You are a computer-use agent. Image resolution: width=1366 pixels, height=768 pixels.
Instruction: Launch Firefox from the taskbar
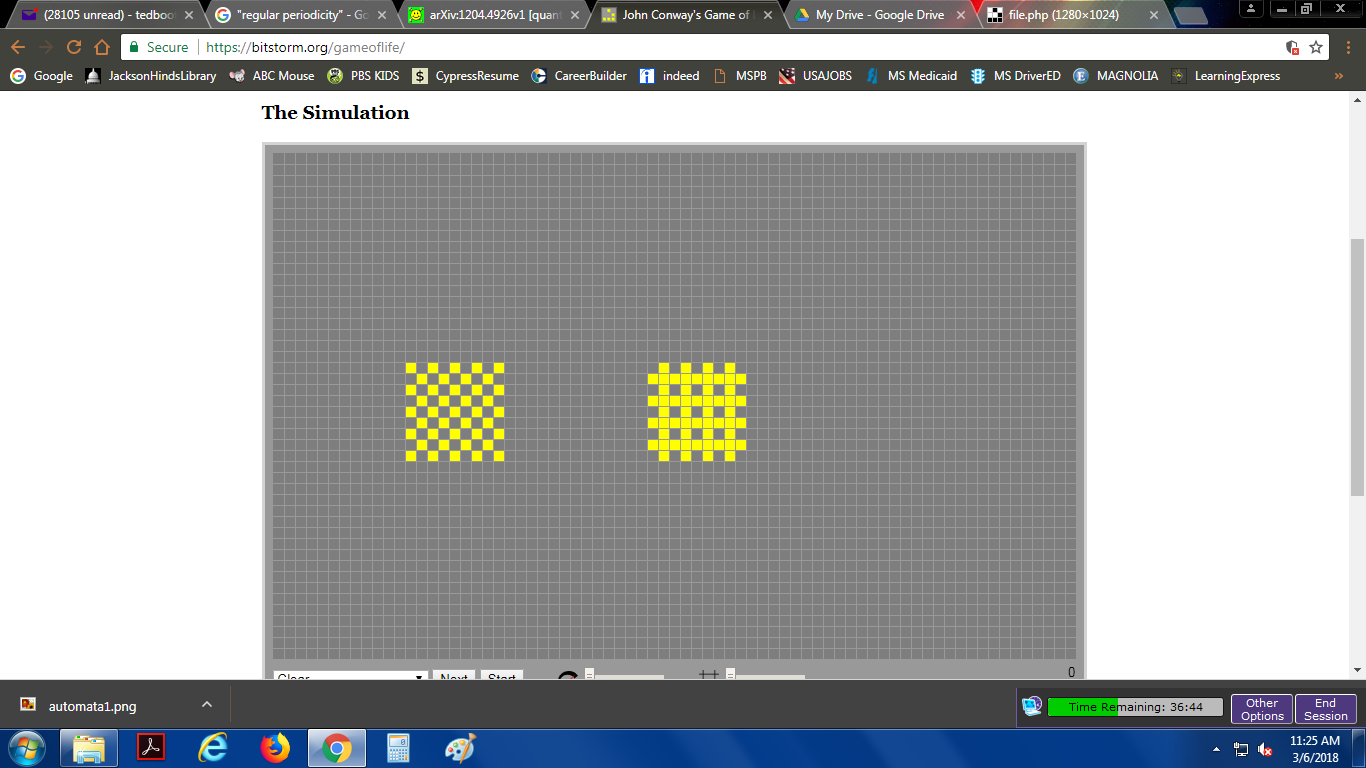click(x=274, y=747)
